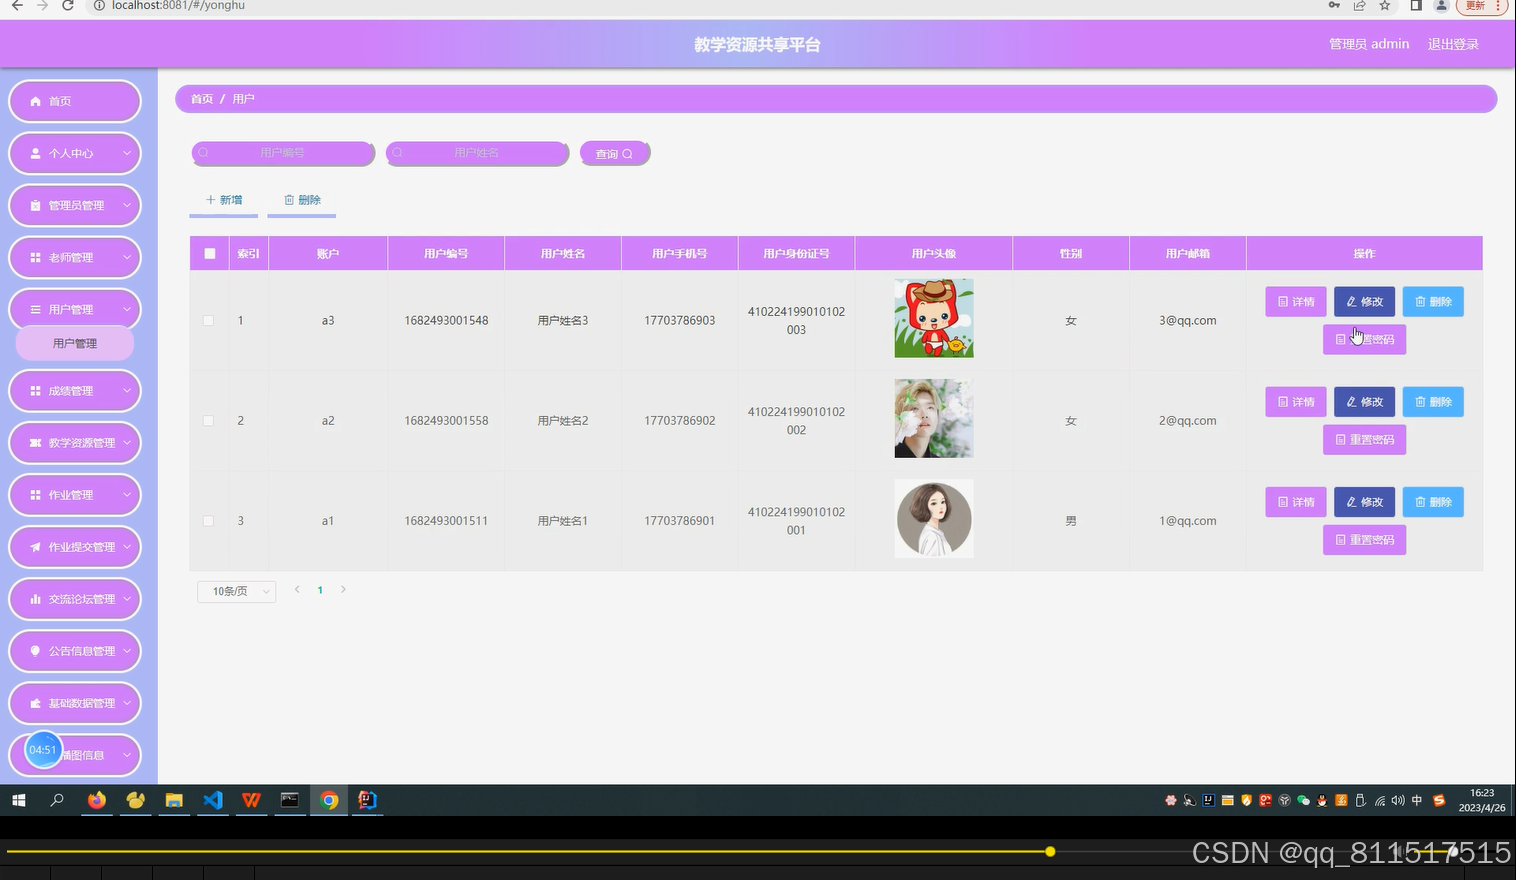Open IntelliJ IDEA from the taskbar
Screen dimensions: 1516x880
[367, 800]
